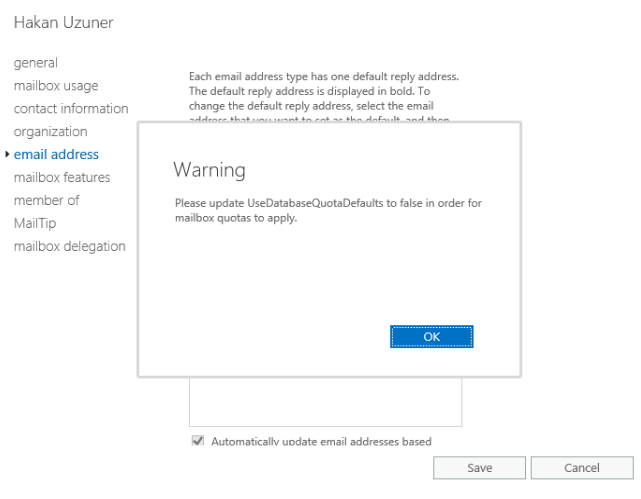Click the Cancel button
This screenshot has width=641, height=499.
(x=581, y=468)
